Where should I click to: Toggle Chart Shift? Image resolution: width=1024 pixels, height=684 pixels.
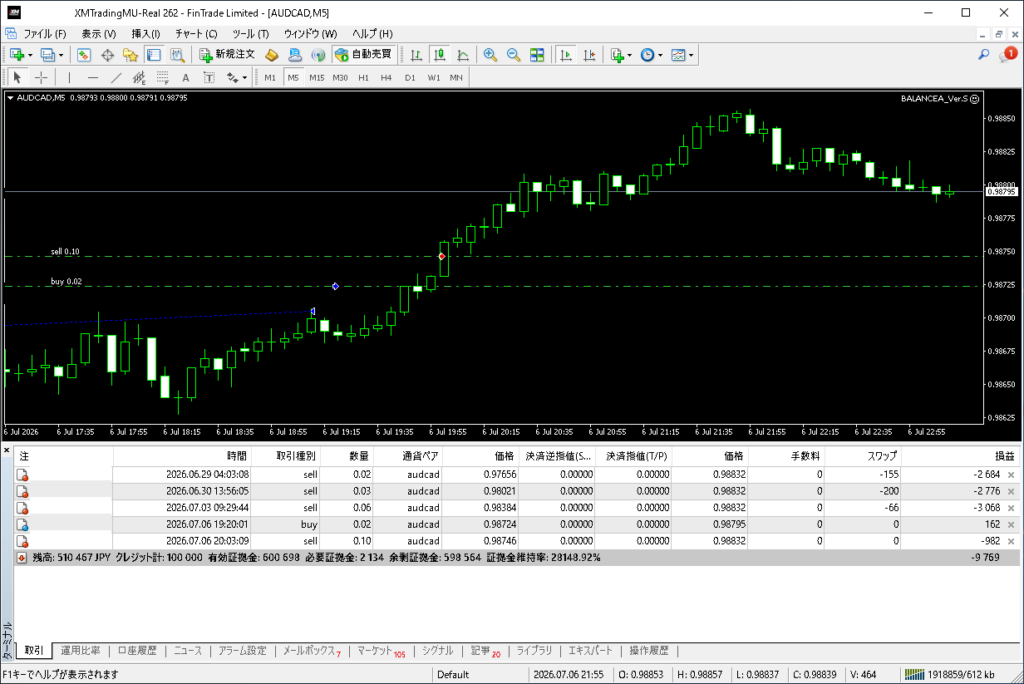coord(589,55)
